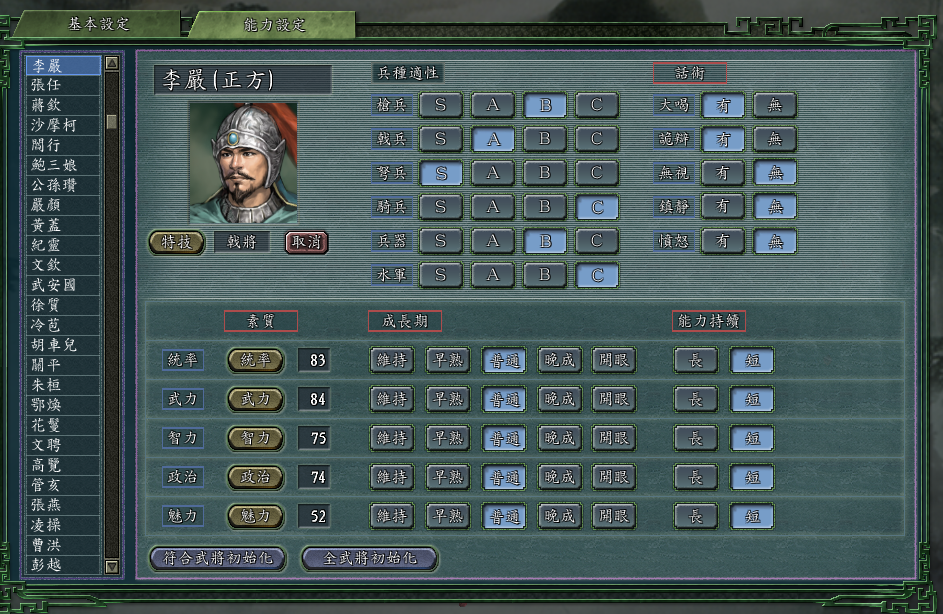This screenshot has width=943, height=614.
Task: Click the 取消 cancel button
Action: click(307, 242)
